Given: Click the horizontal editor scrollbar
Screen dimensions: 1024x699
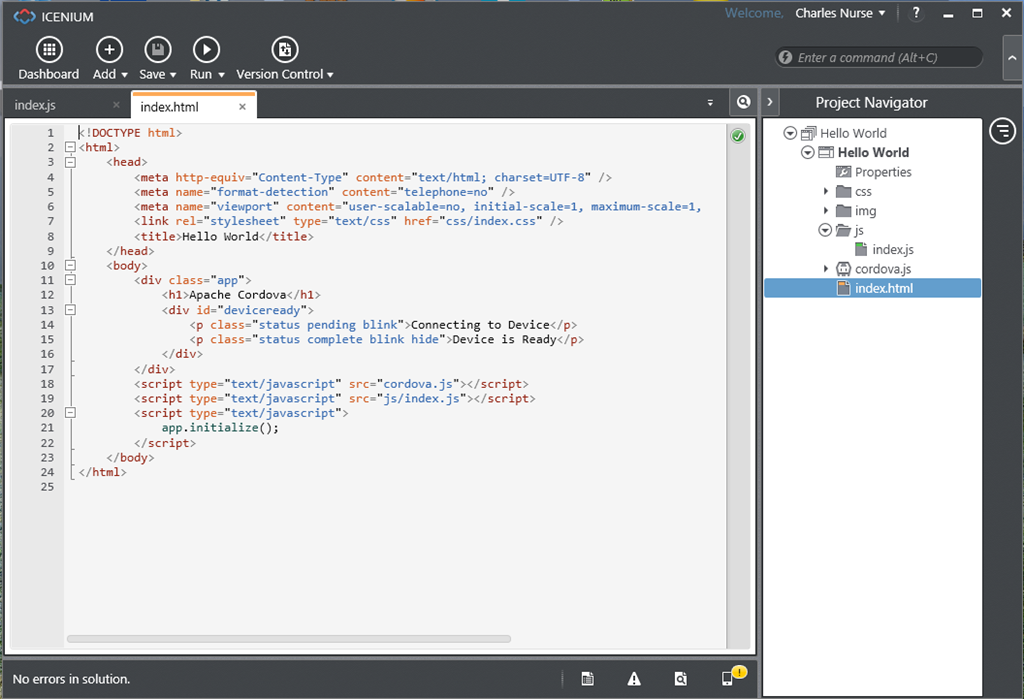Looking at the screenshot, I should click(289, 639).
